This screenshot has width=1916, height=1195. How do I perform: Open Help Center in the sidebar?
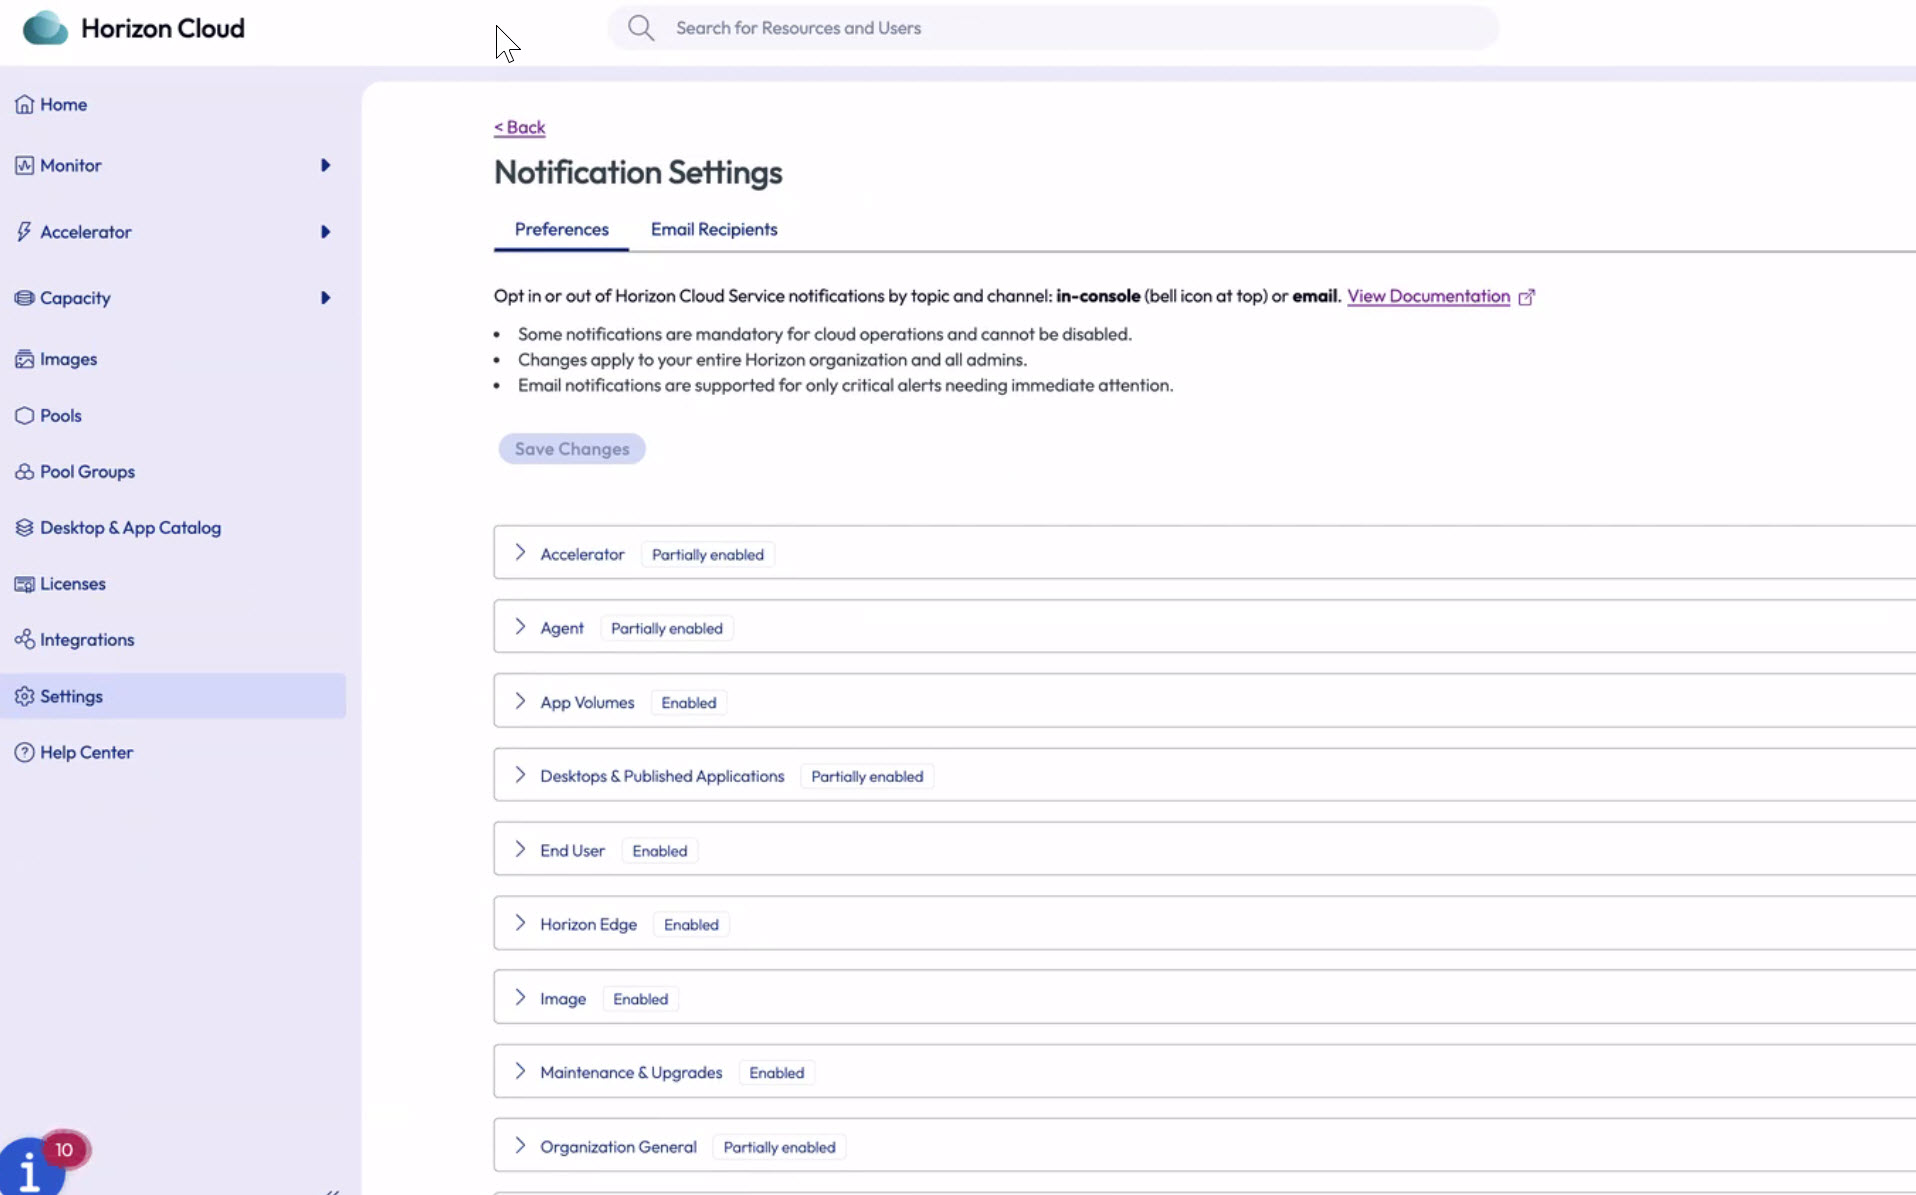[x=86, y=752]
